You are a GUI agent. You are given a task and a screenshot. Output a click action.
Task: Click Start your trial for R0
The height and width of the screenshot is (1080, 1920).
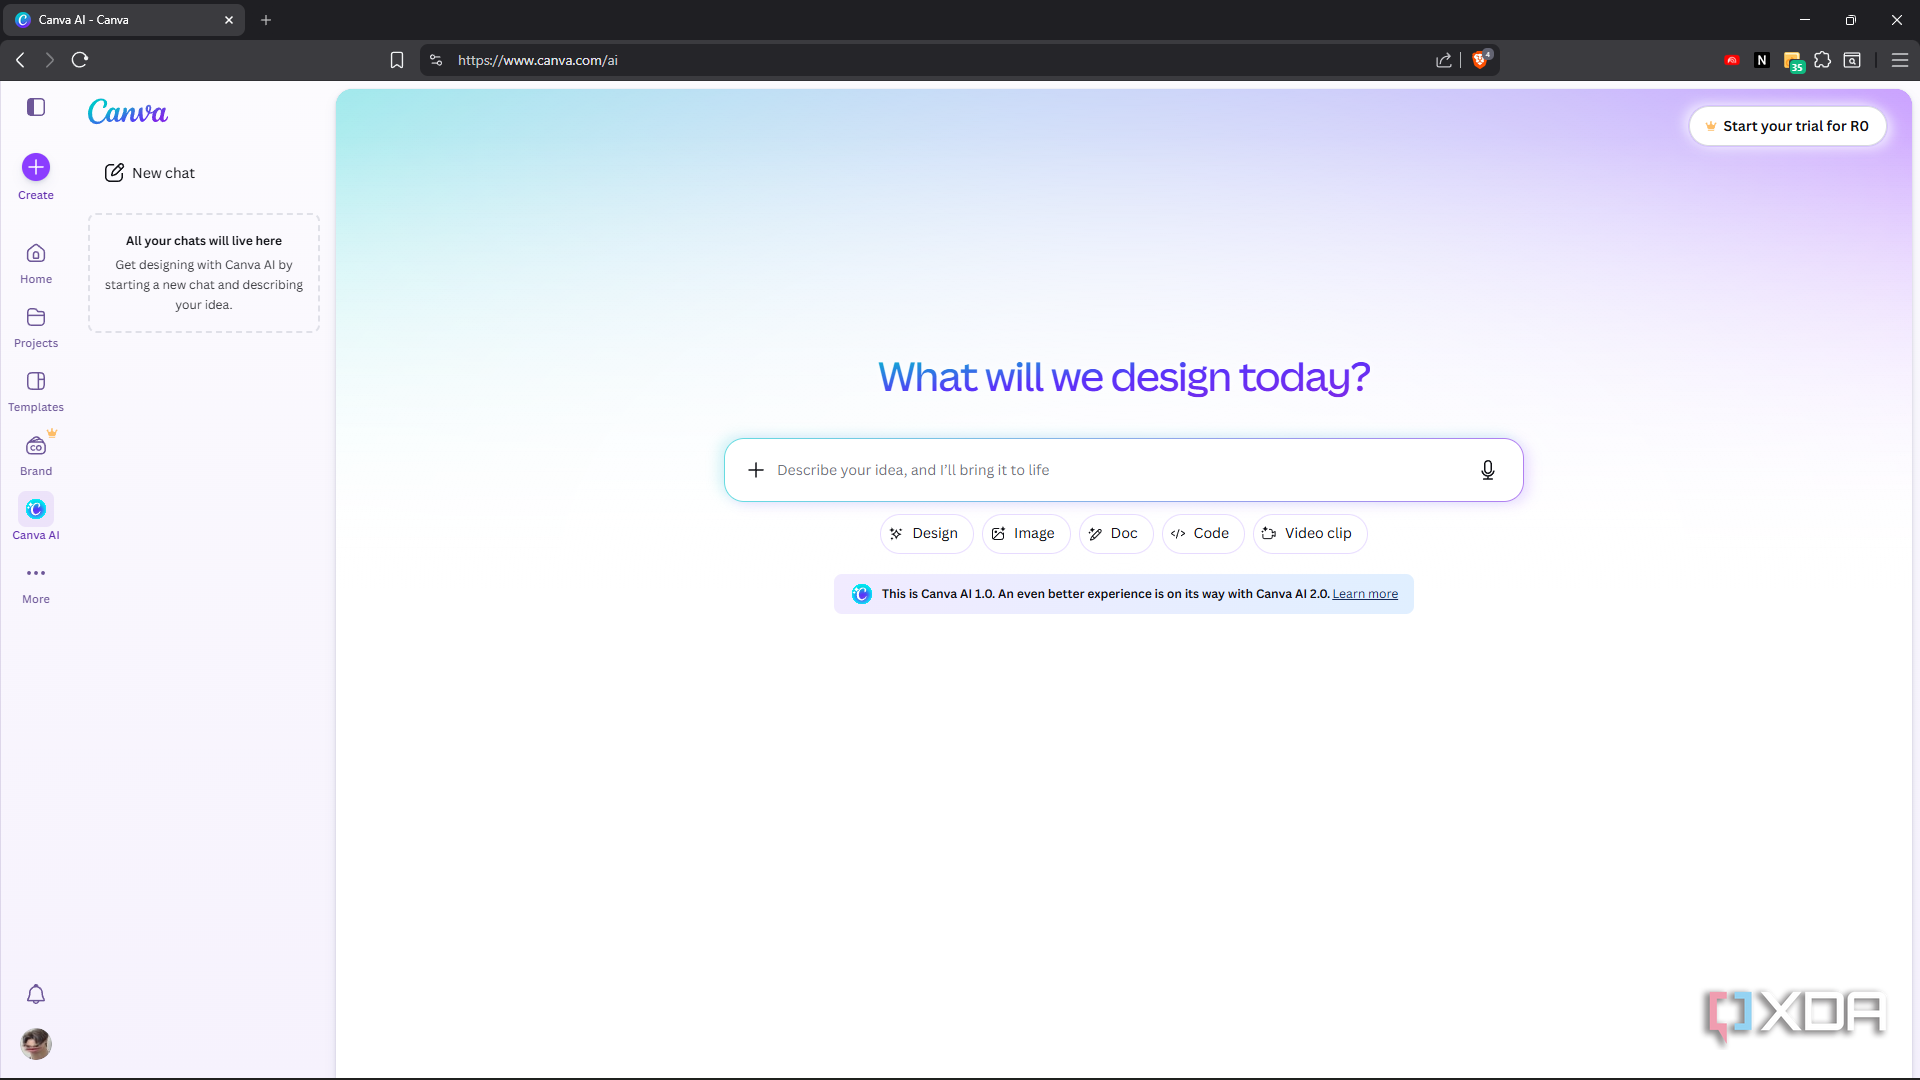click(1787, 126)
